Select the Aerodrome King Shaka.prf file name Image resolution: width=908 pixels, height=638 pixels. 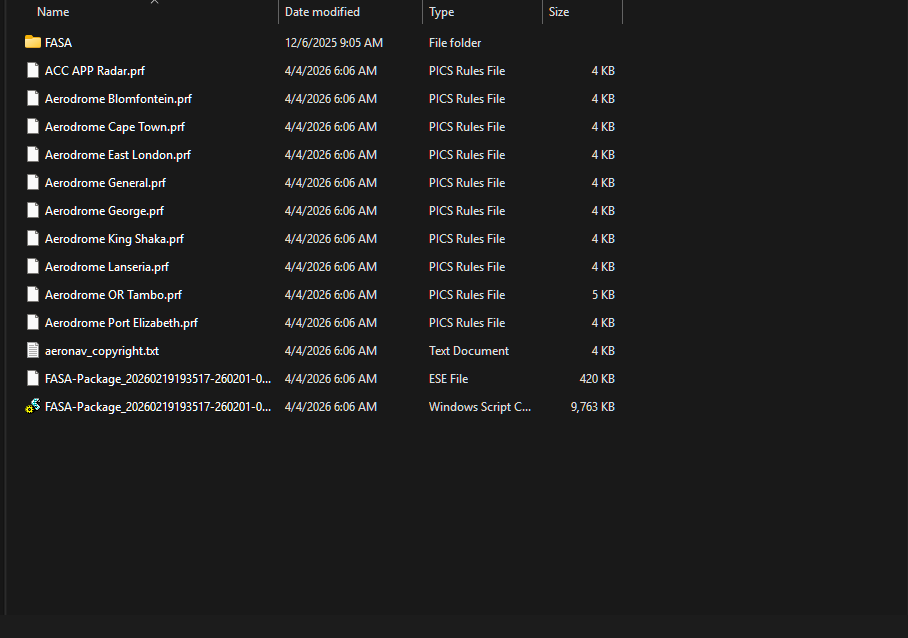pyautogui.click(x=114, y=239)
